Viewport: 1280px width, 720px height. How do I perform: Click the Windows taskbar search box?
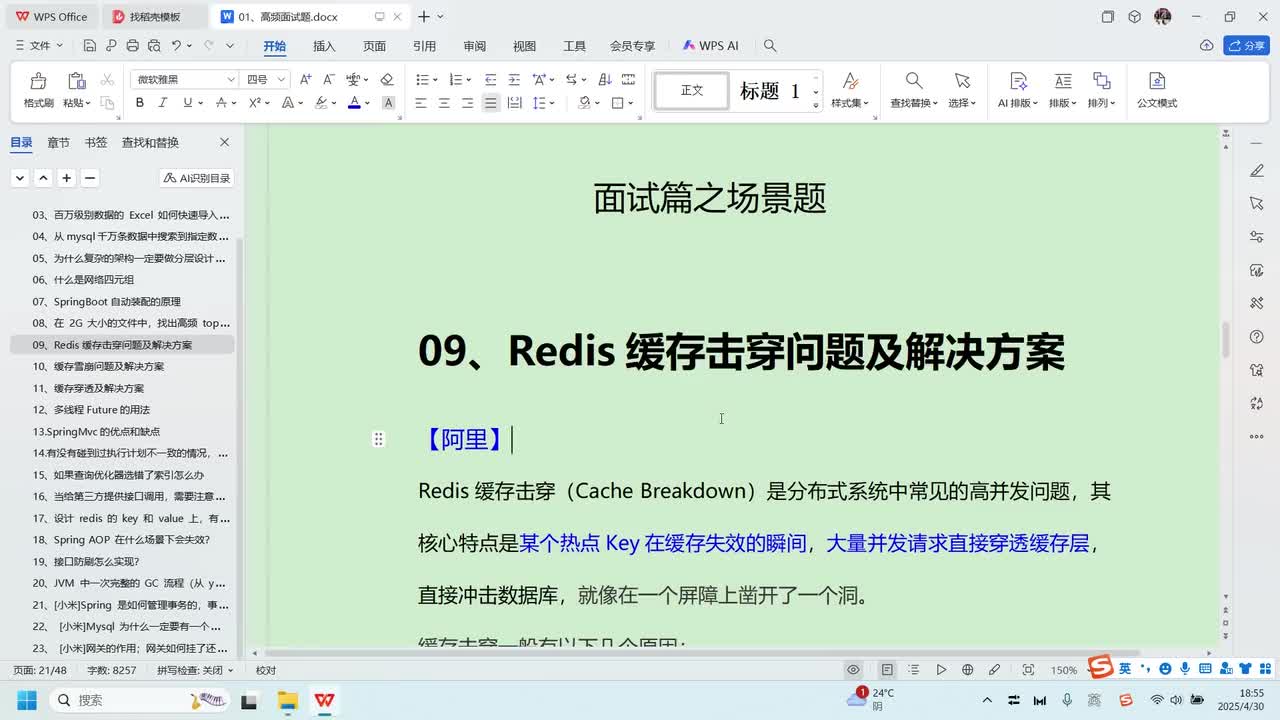click(x=140, y=700)
